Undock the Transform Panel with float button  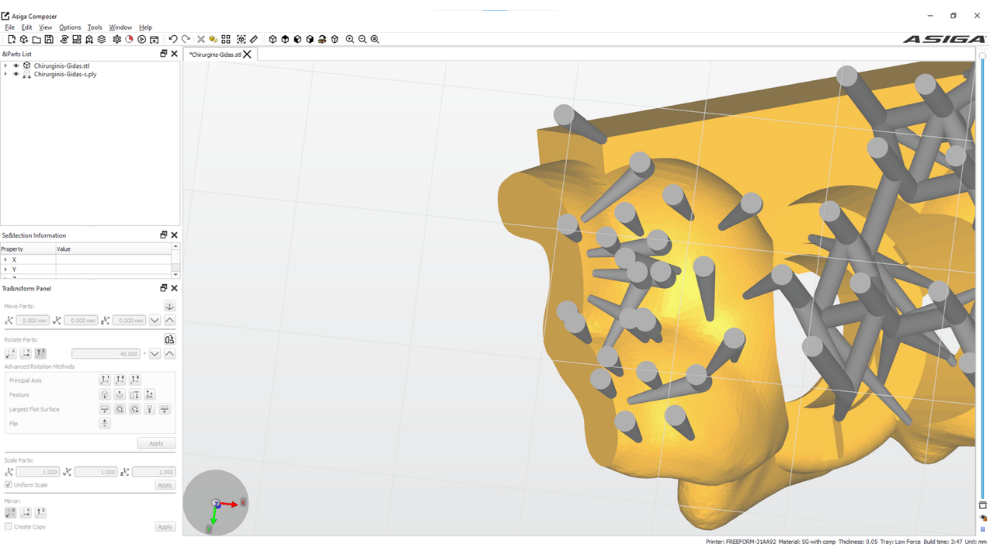pos(164,288)
